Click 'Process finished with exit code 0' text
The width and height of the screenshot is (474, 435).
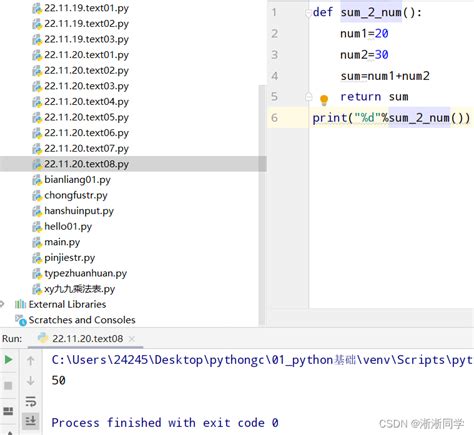(x=165, y=423)
